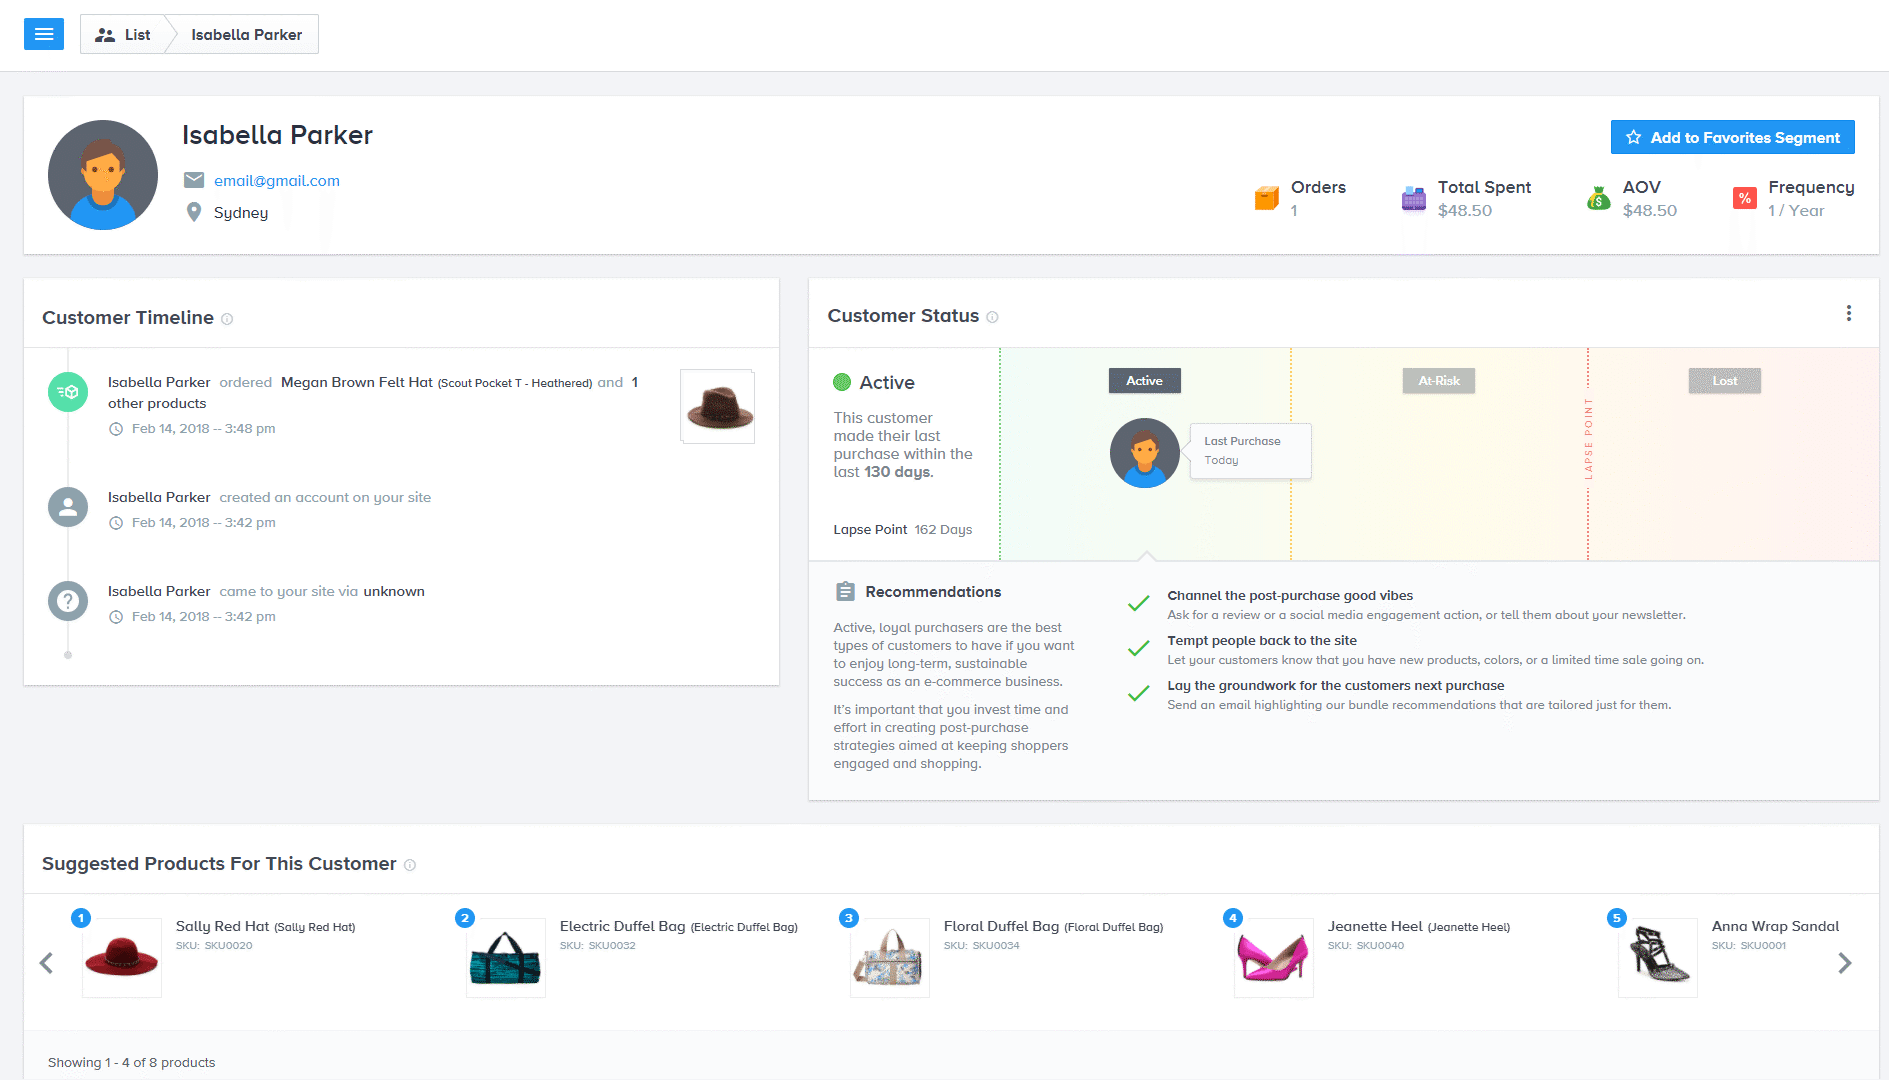Open Customer Status three-dot options menu
Screen dimensions: 1889x1080
pos(1848,314)
